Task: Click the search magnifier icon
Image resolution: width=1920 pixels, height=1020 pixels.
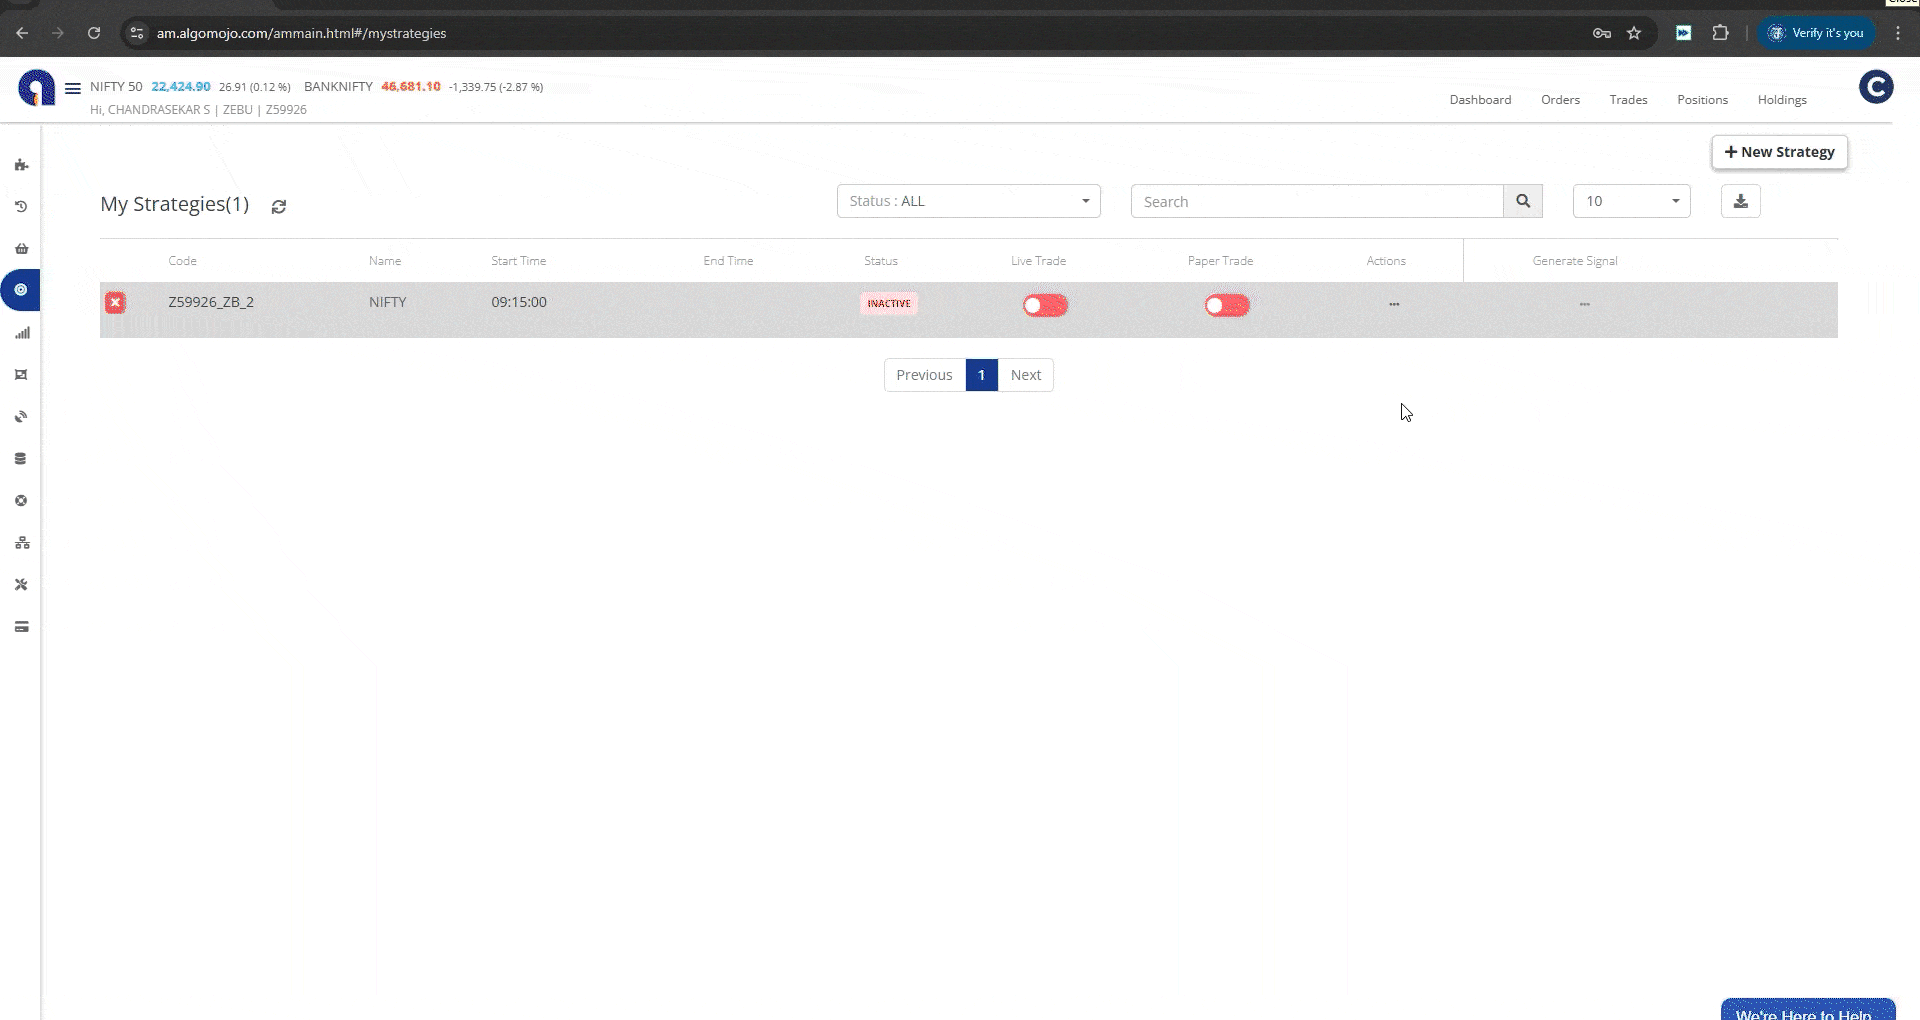Action: [1522, 201]
